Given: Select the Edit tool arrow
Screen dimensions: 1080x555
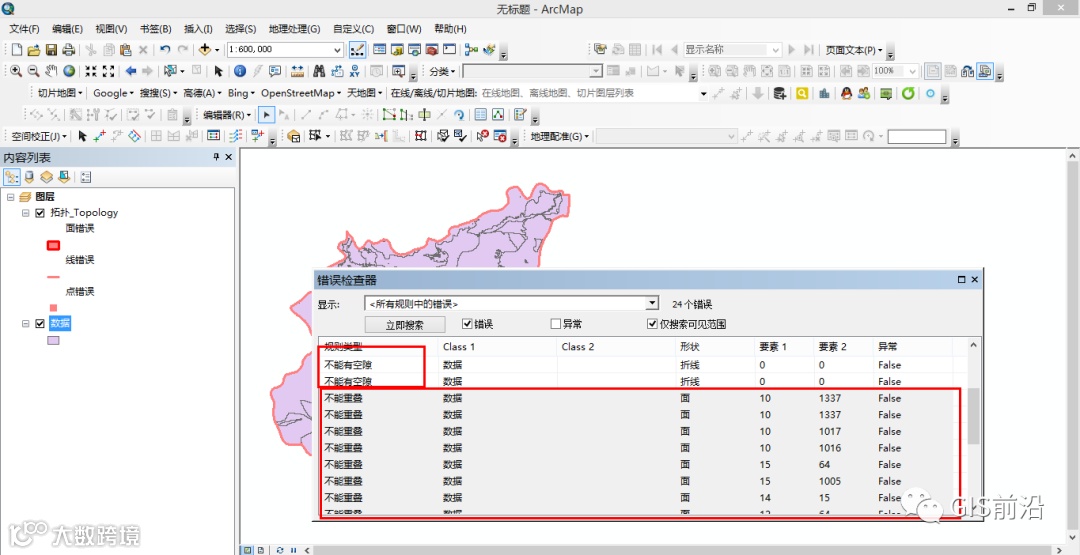Looking at the screenshot, I should [267, 115].
